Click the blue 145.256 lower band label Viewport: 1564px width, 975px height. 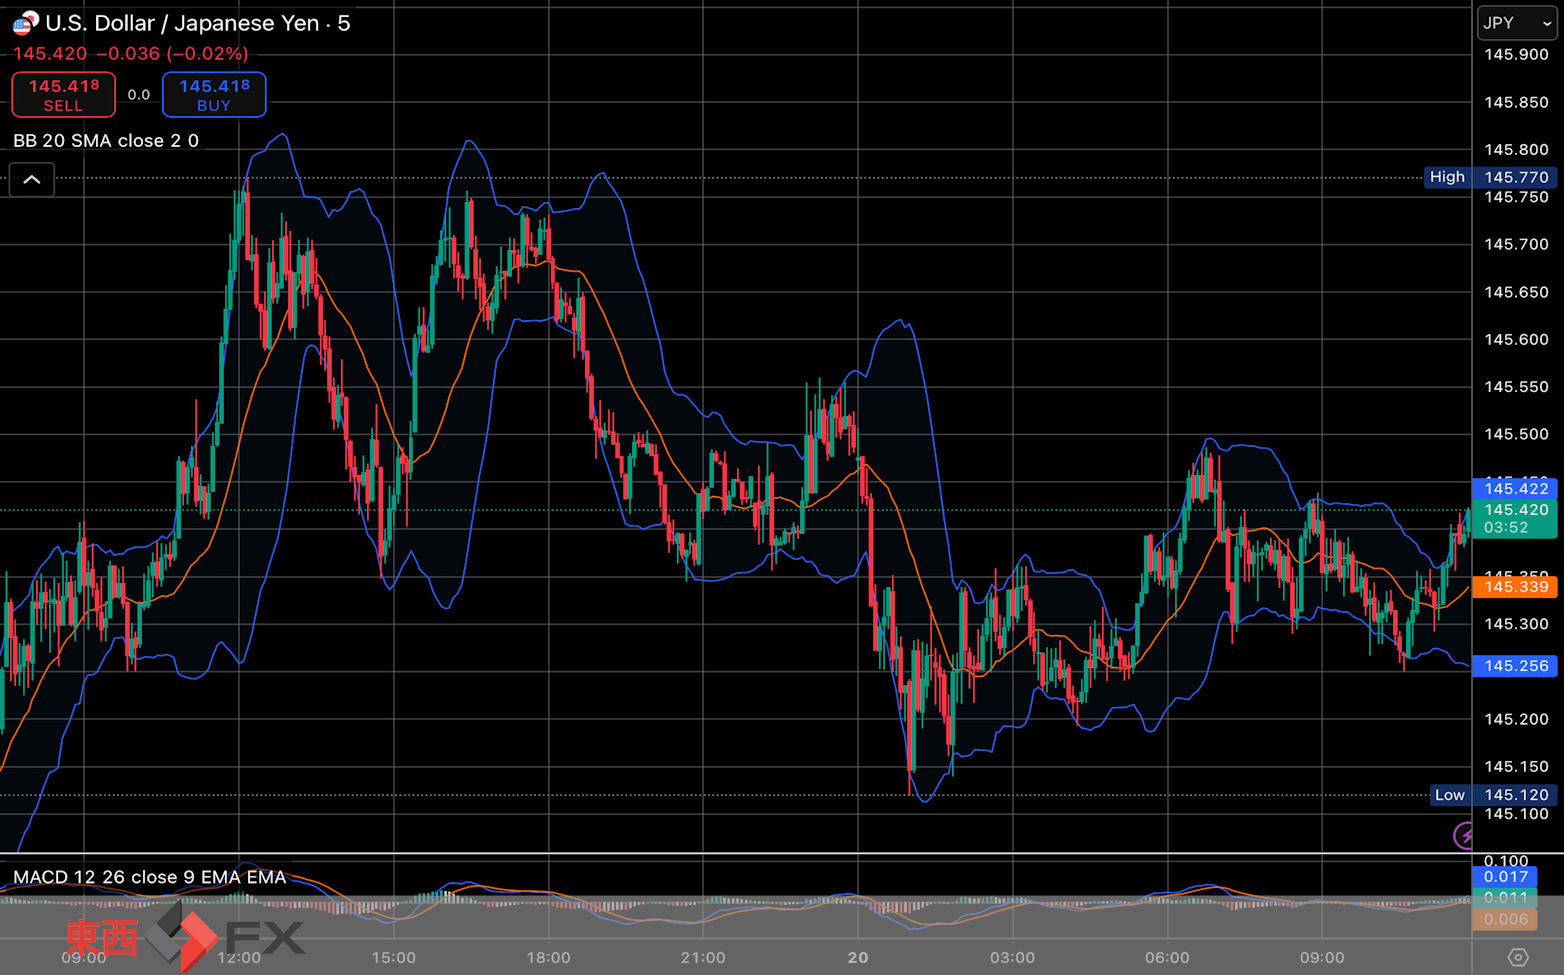pyautogui.click(x=1515, y=665)
